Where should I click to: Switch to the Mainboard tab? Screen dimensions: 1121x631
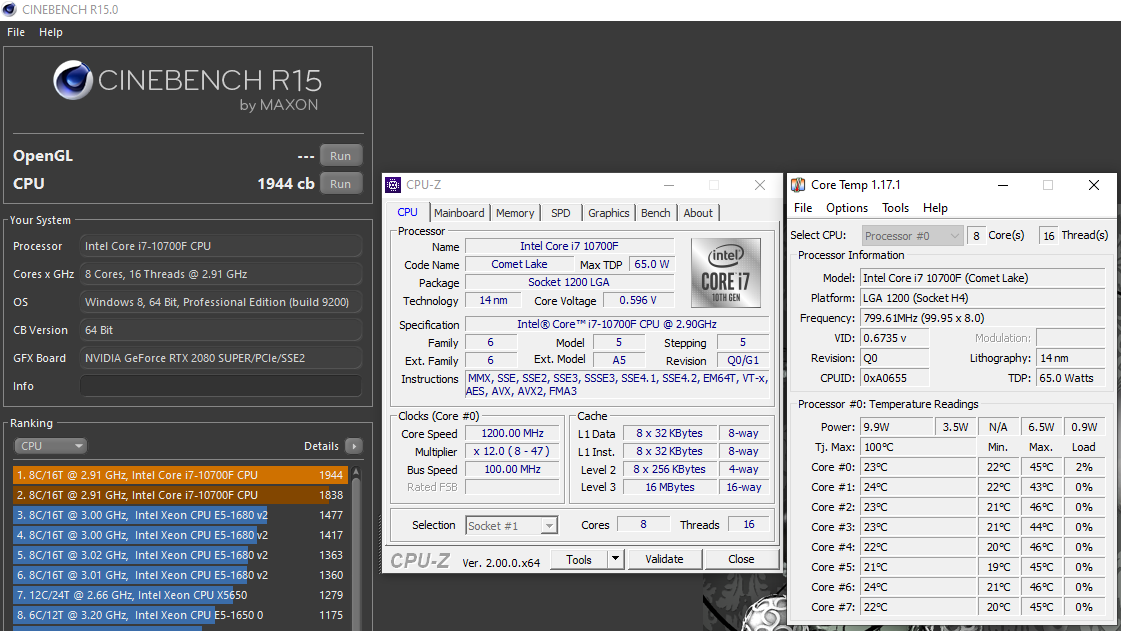459,213
